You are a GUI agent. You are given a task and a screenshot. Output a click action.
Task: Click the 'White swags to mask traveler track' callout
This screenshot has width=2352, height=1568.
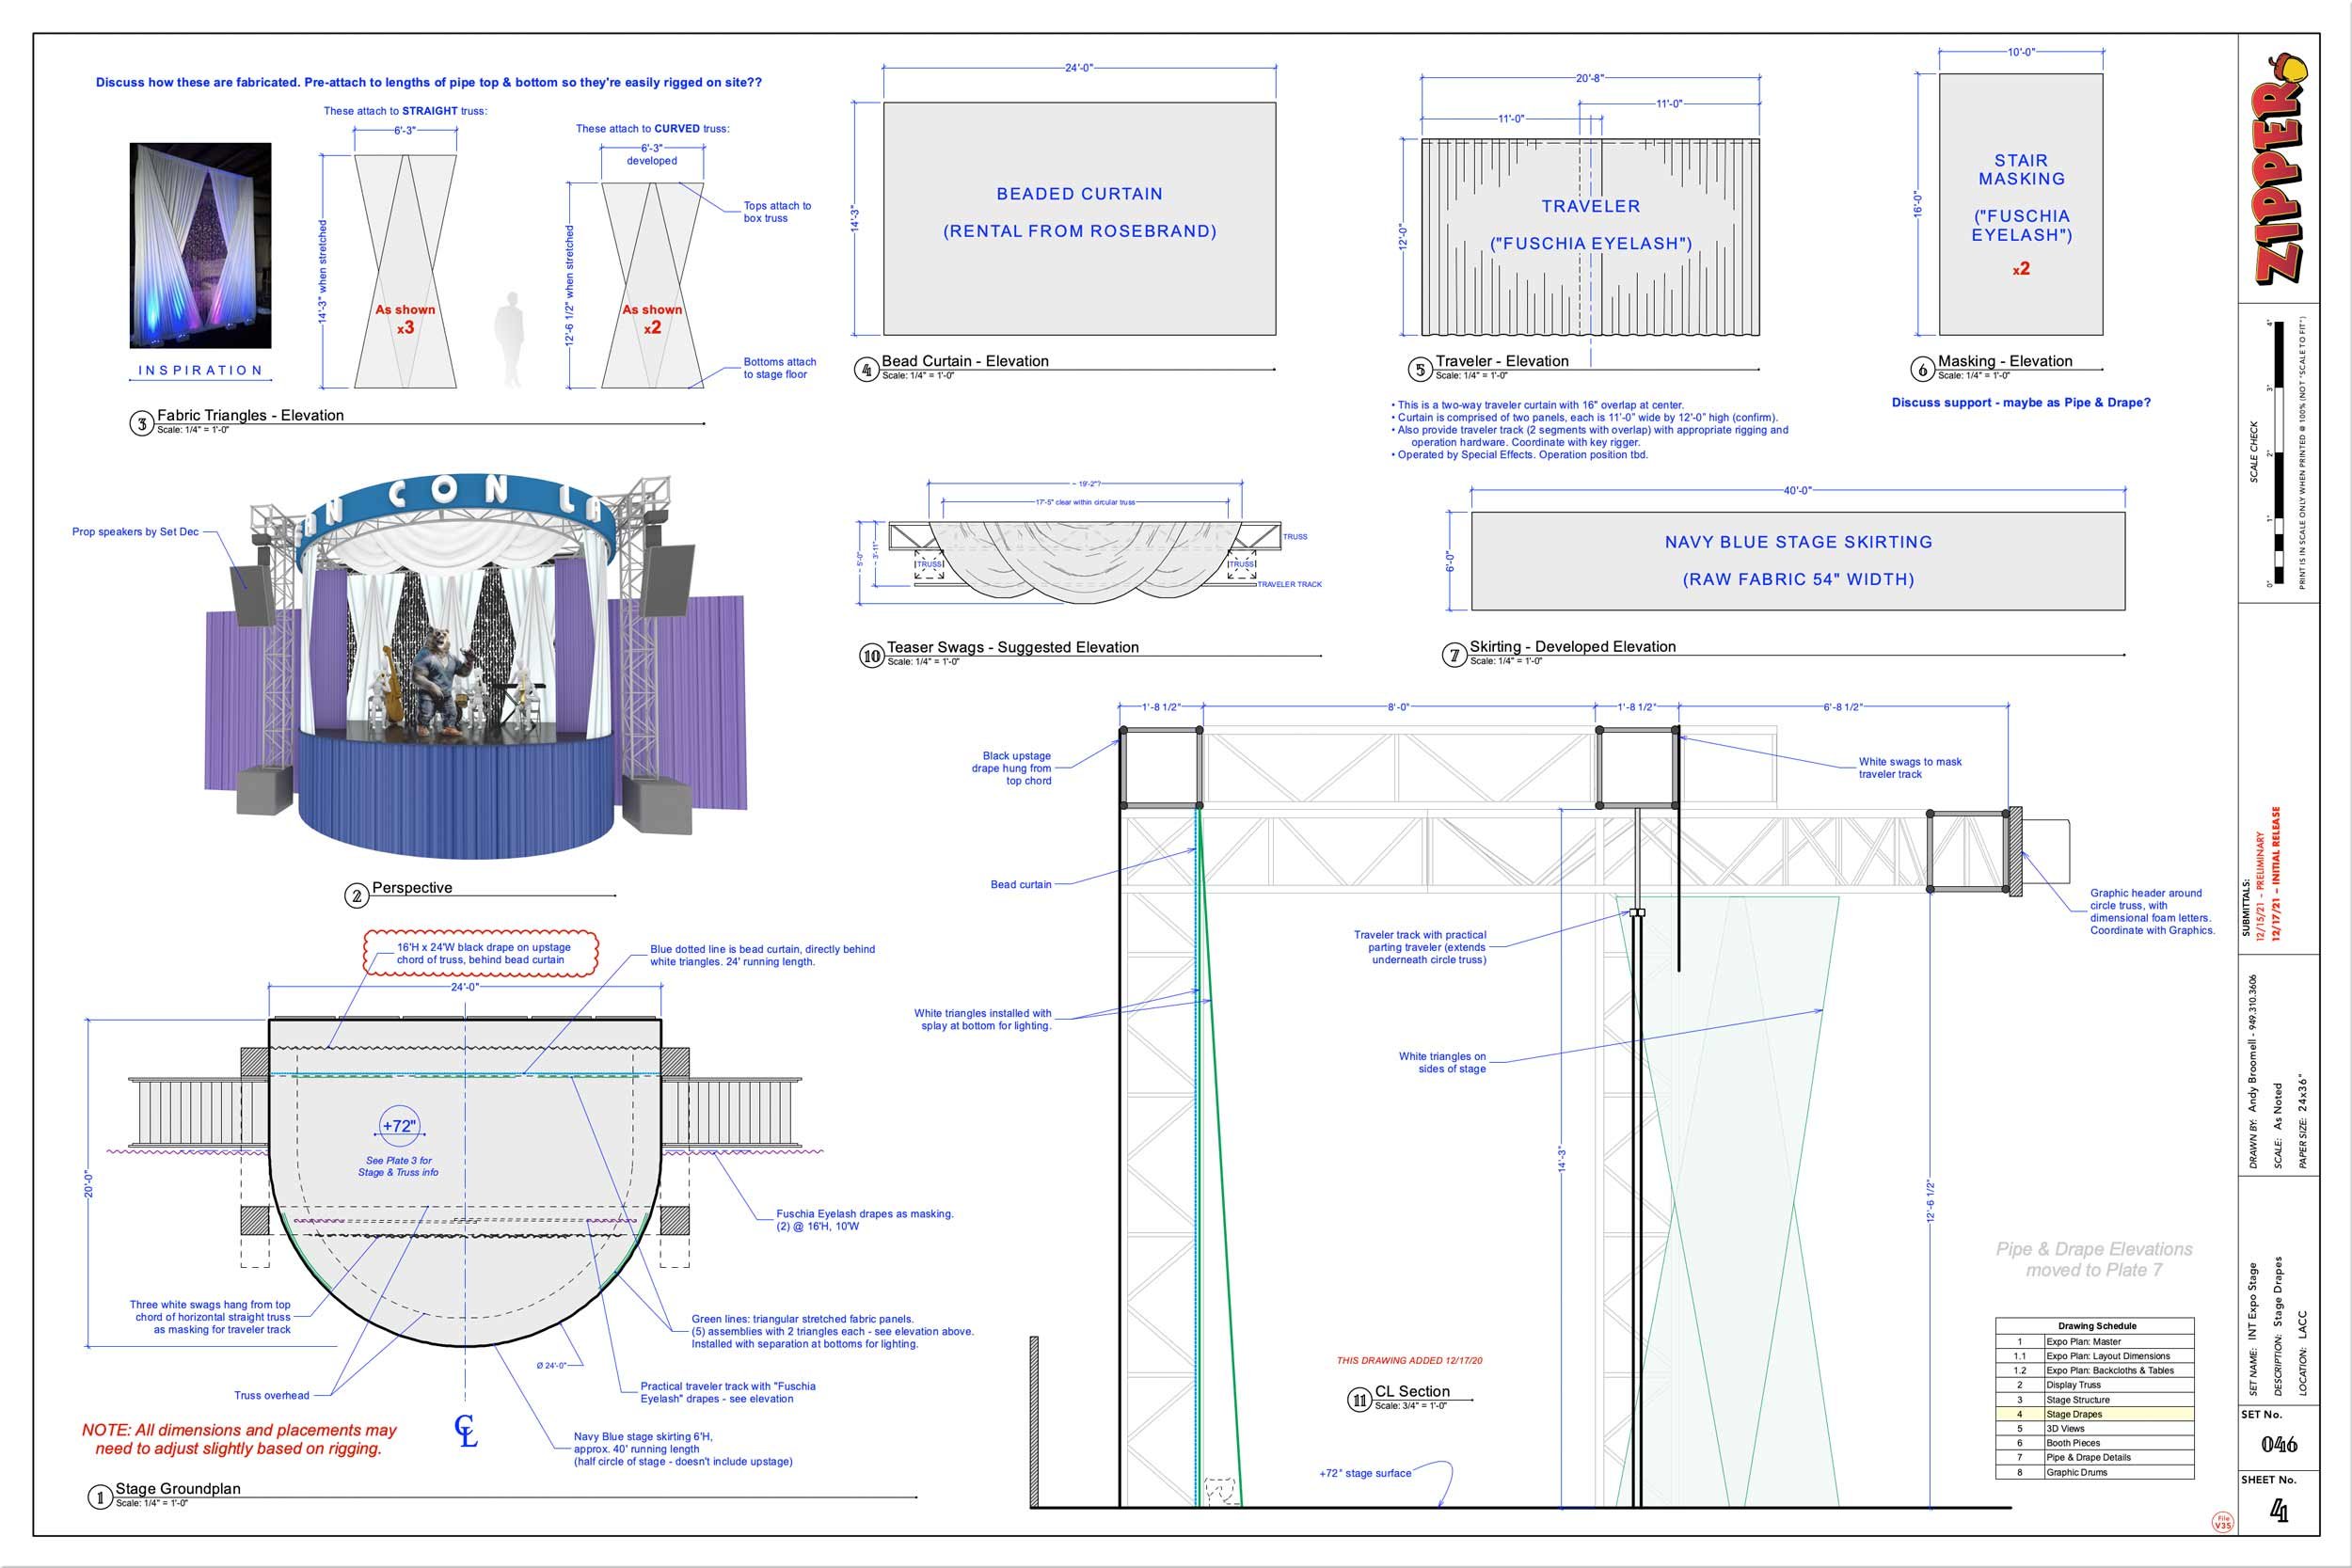pos(1910,768)
